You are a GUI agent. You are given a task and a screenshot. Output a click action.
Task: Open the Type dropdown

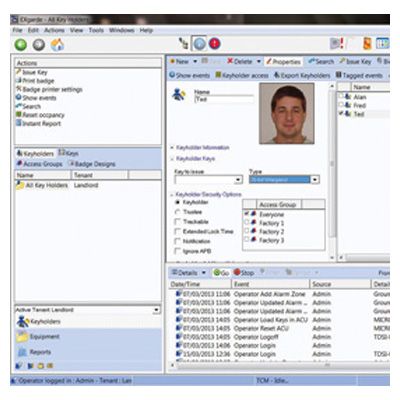[315, 180]
